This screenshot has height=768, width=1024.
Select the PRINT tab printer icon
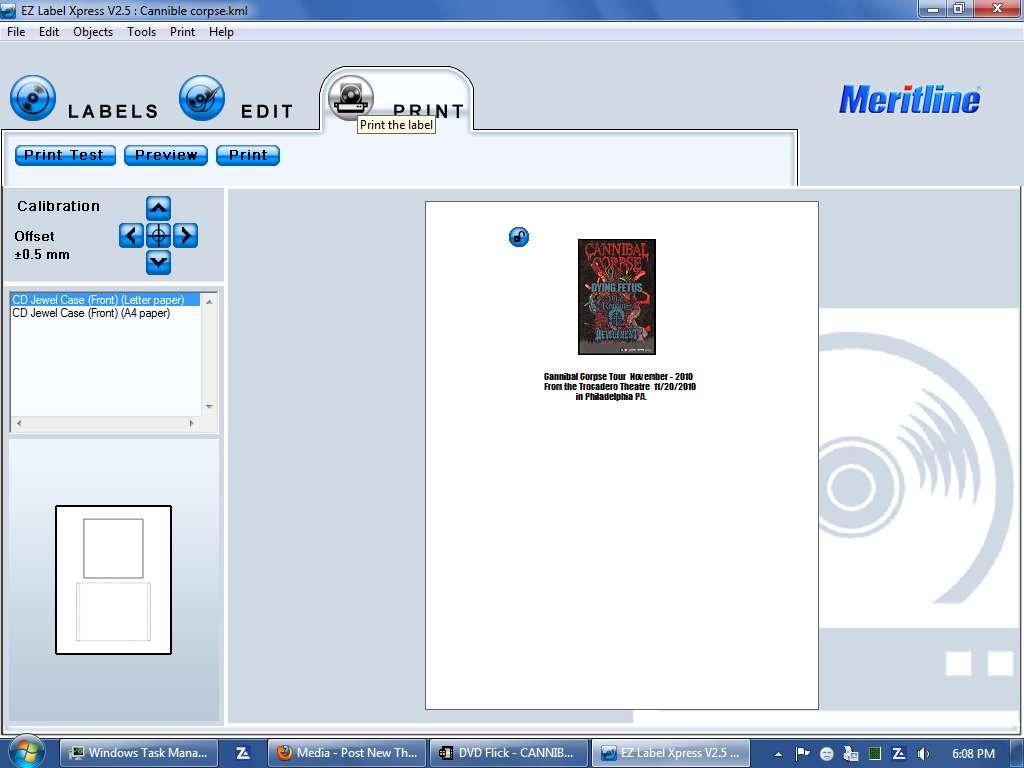pyautogui.click(x=351, y=97)
